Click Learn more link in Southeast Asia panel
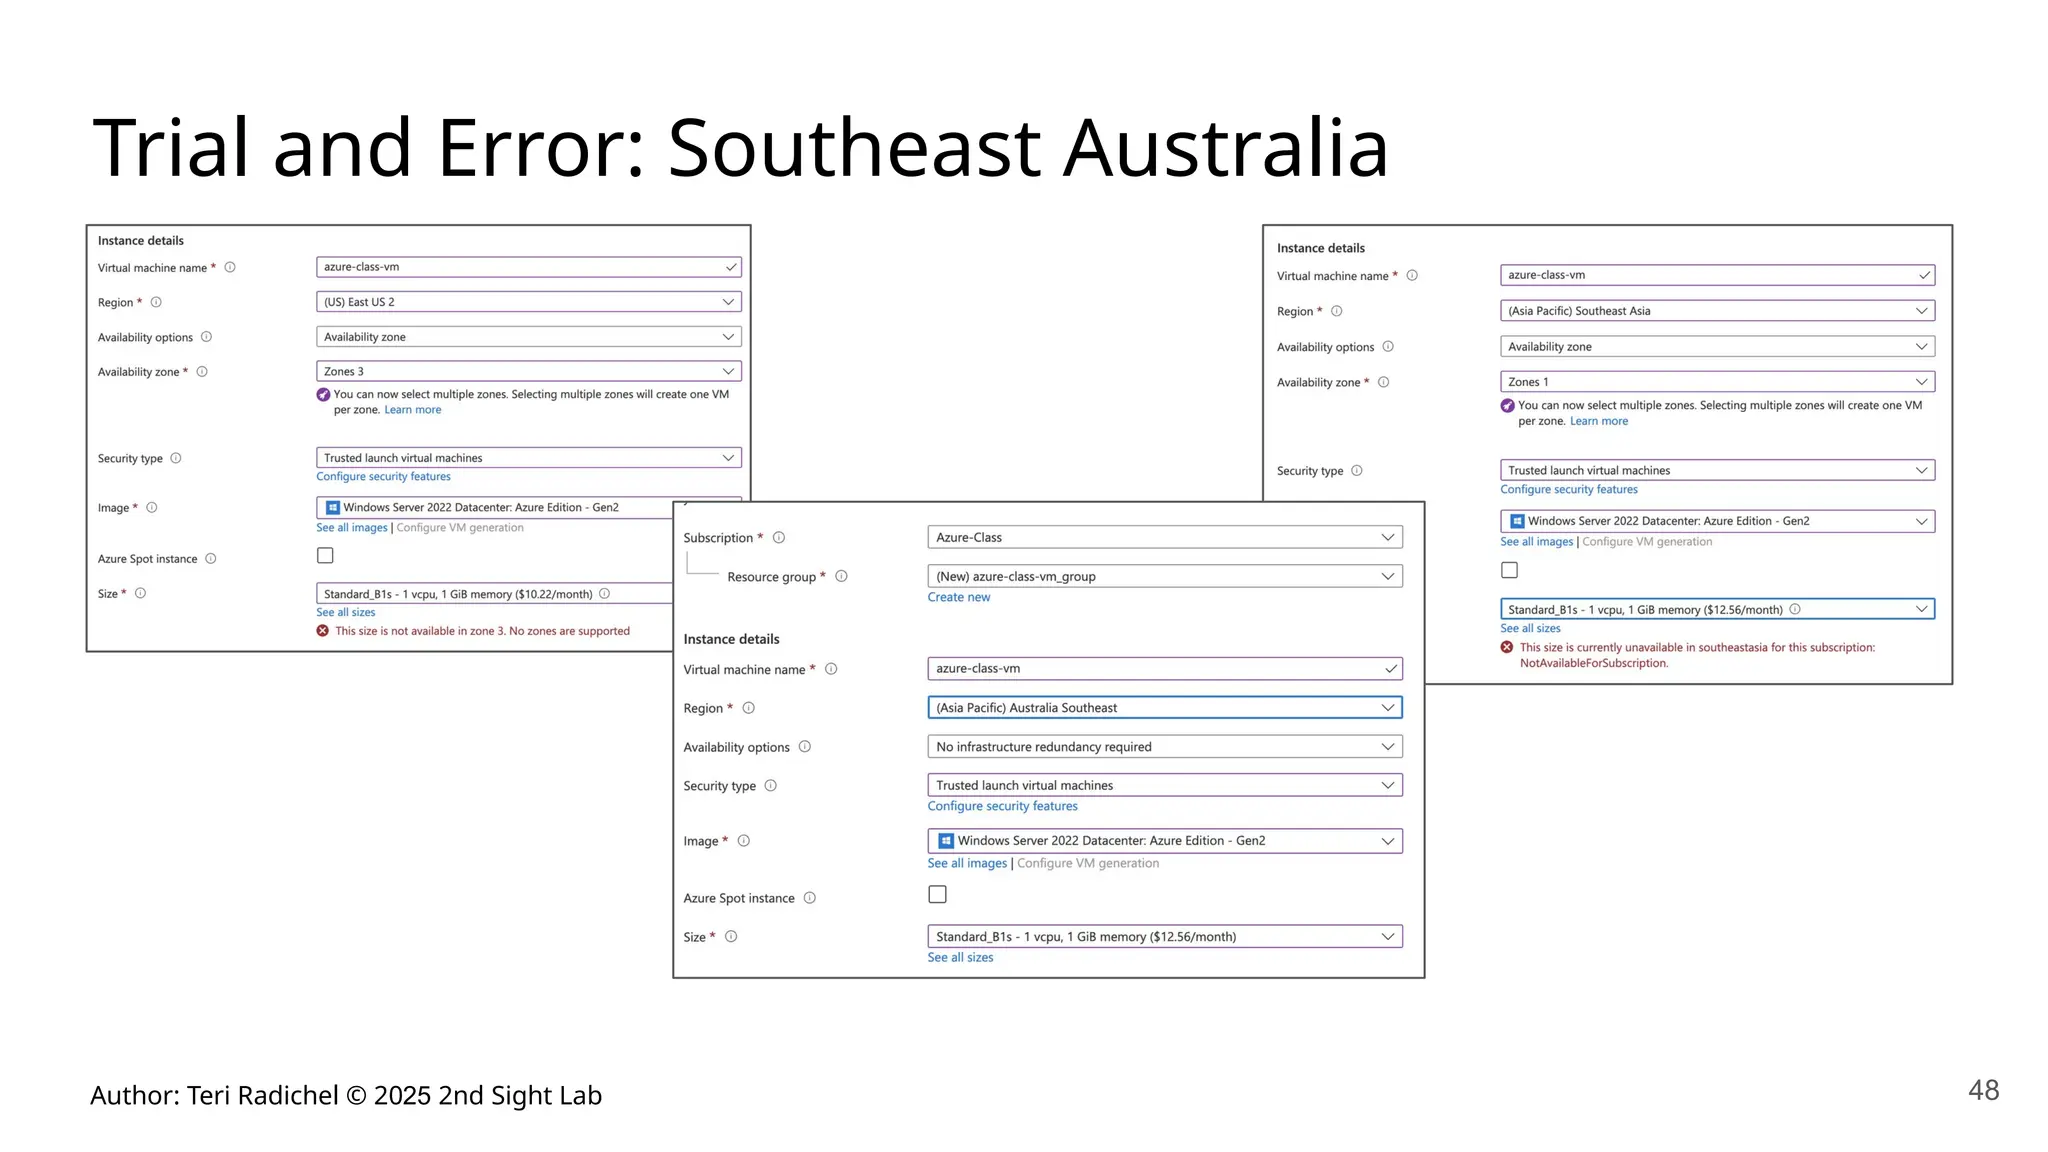Screen dimensions: 2048x1152 coord(1598,421)
